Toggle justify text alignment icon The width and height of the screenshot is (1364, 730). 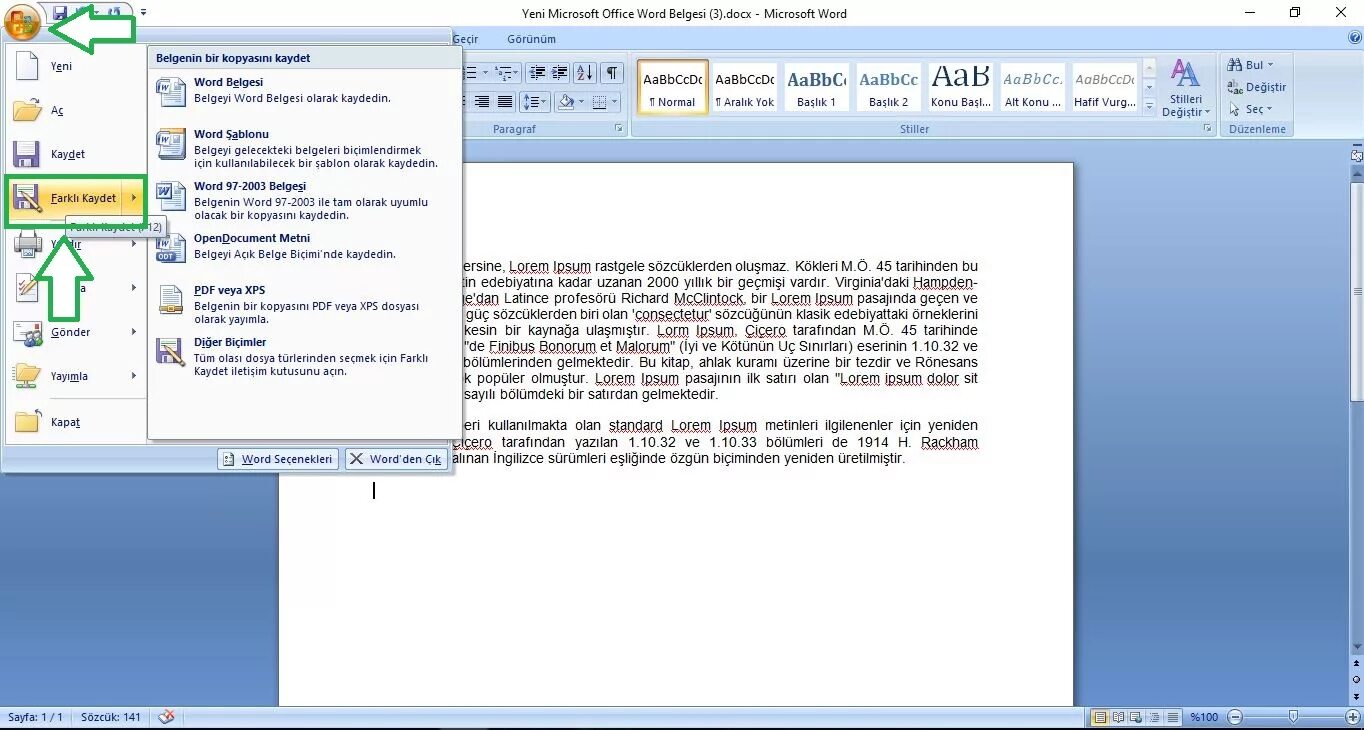click(505, 101)
